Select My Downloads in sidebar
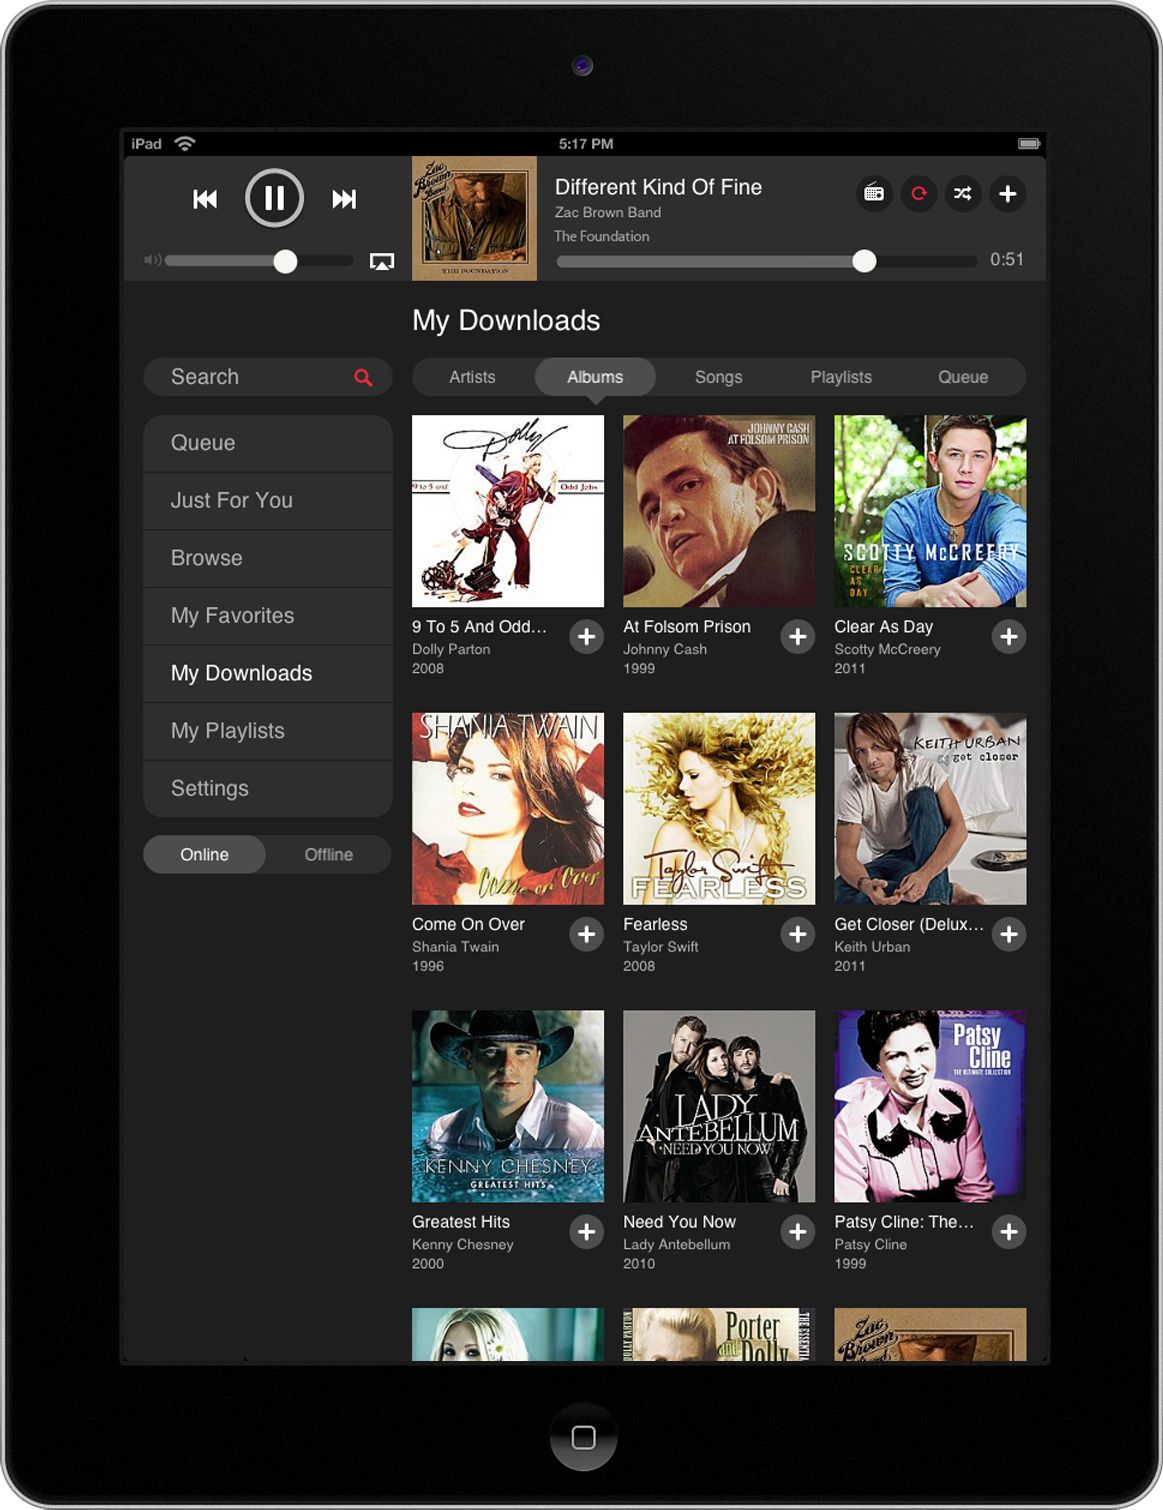This screenshot has width=1163, height=1510. coord(268,673)
